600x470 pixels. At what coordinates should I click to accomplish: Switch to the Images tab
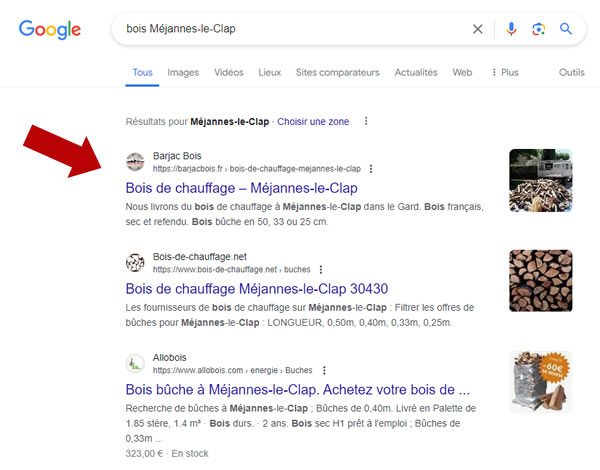pyautogui.click(x=183, y=72)
